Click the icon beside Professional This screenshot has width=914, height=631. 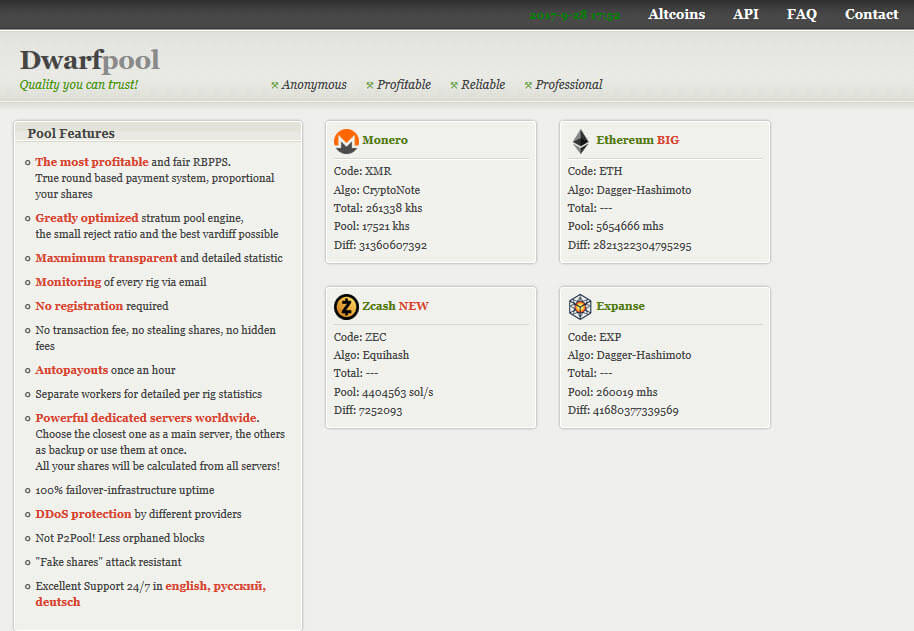[529, 85]
